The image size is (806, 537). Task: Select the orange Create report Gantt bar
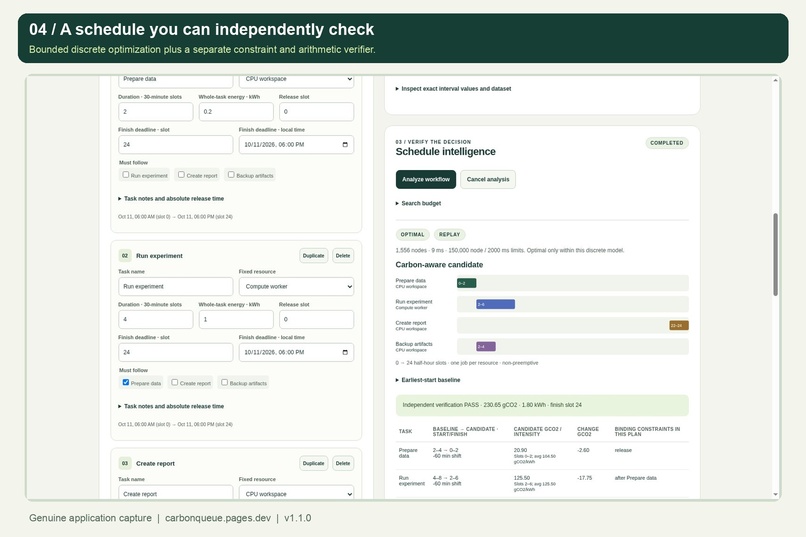pos(679,325)
